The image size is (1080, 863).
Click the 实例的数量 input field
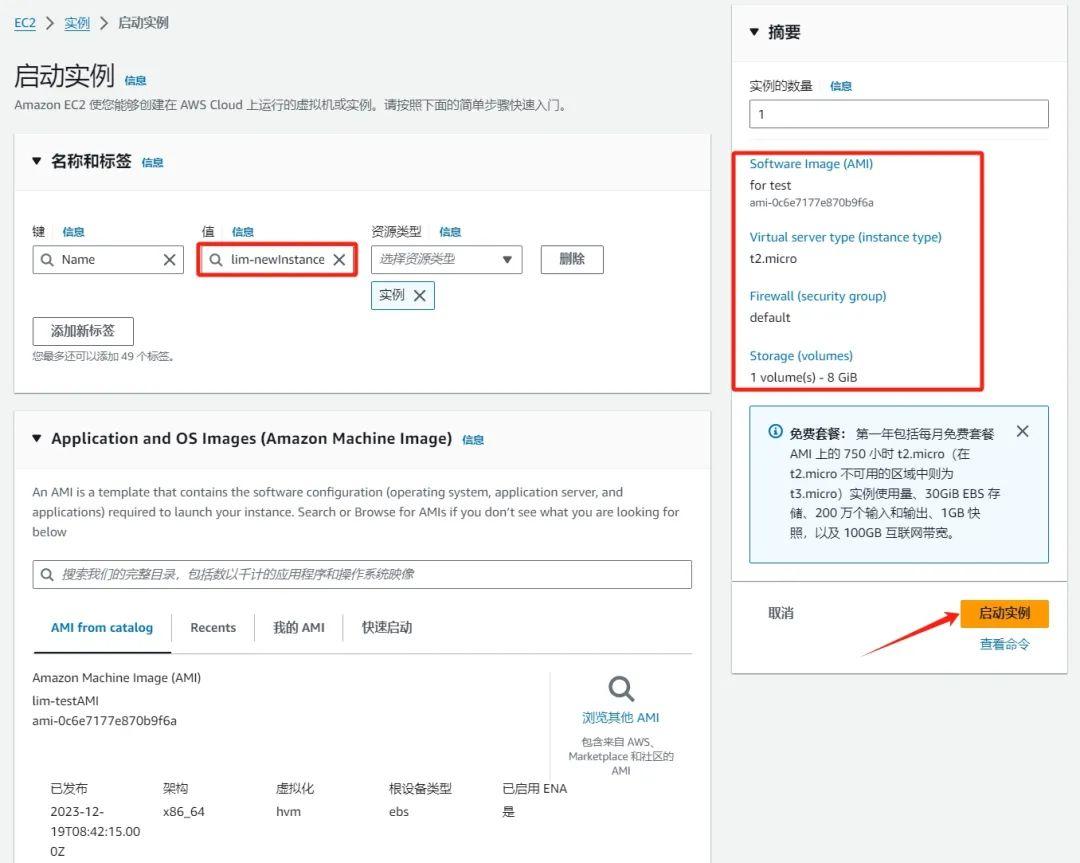click(897, 113)
